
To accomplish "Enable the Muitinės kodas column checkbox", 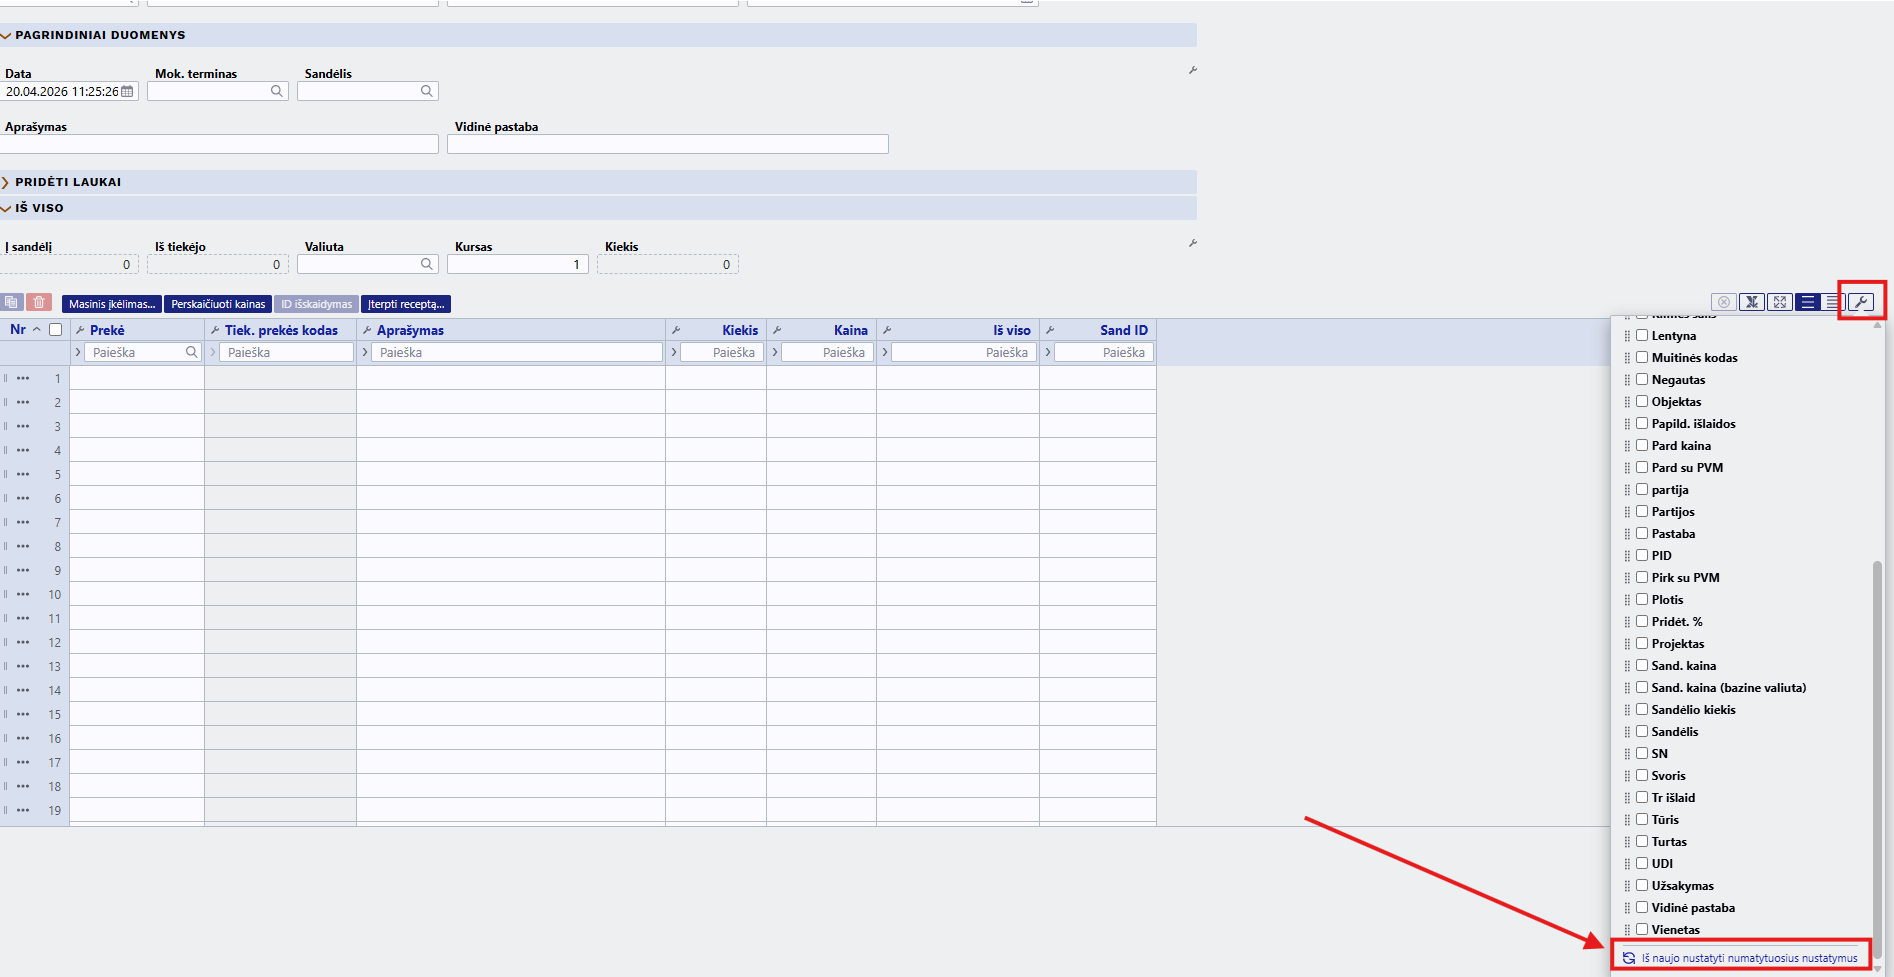I will (x=1642, y=357).
